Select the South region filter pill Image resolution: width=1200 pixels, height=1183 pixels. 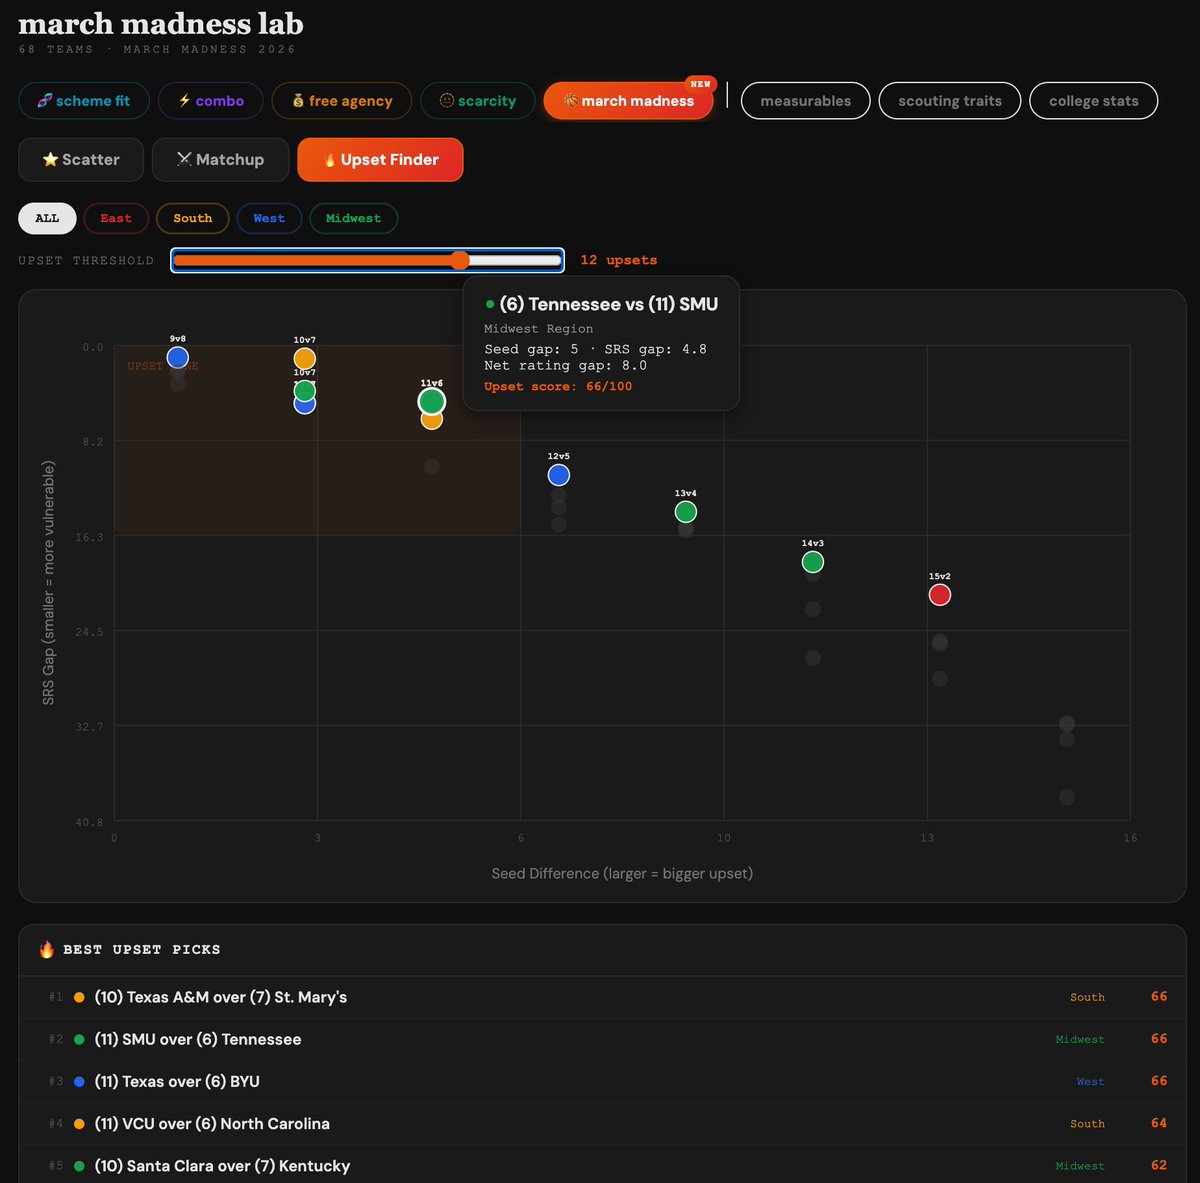pyautogui.click(x=192, y=218)
